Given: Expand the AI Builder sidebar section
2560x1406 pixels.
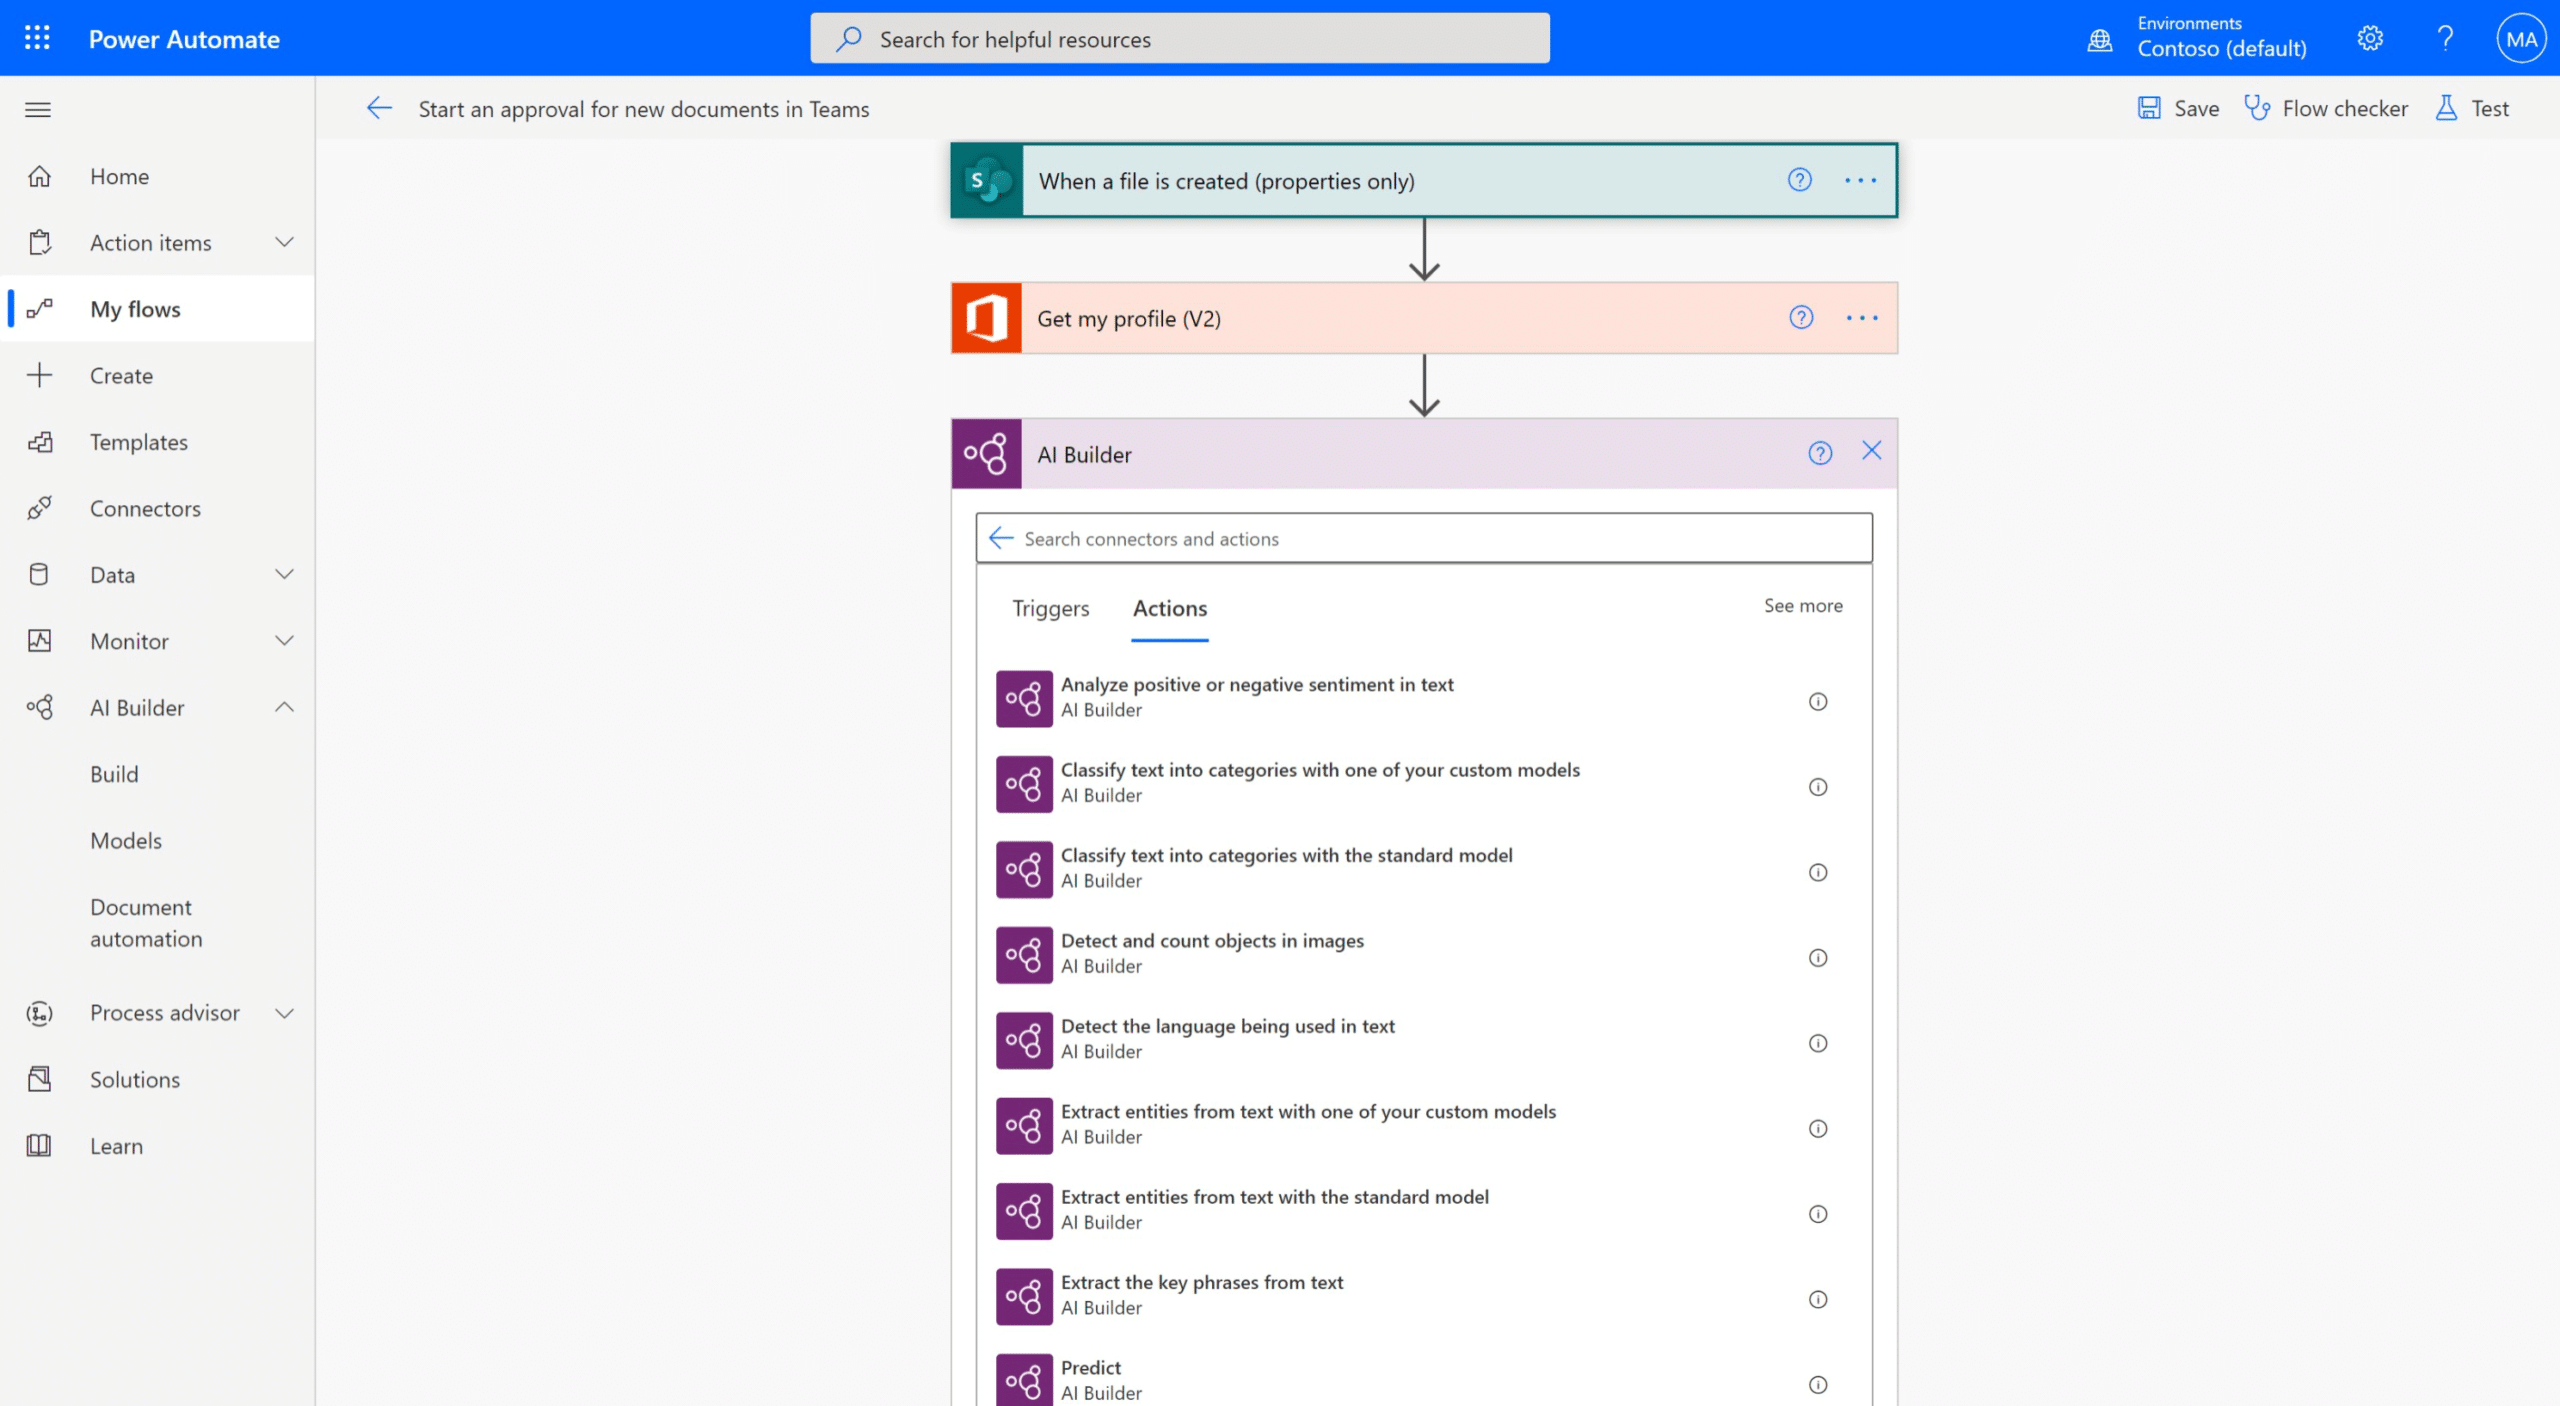Looking at the screenshot, I should pyautogui.click(x=282, y=706).
